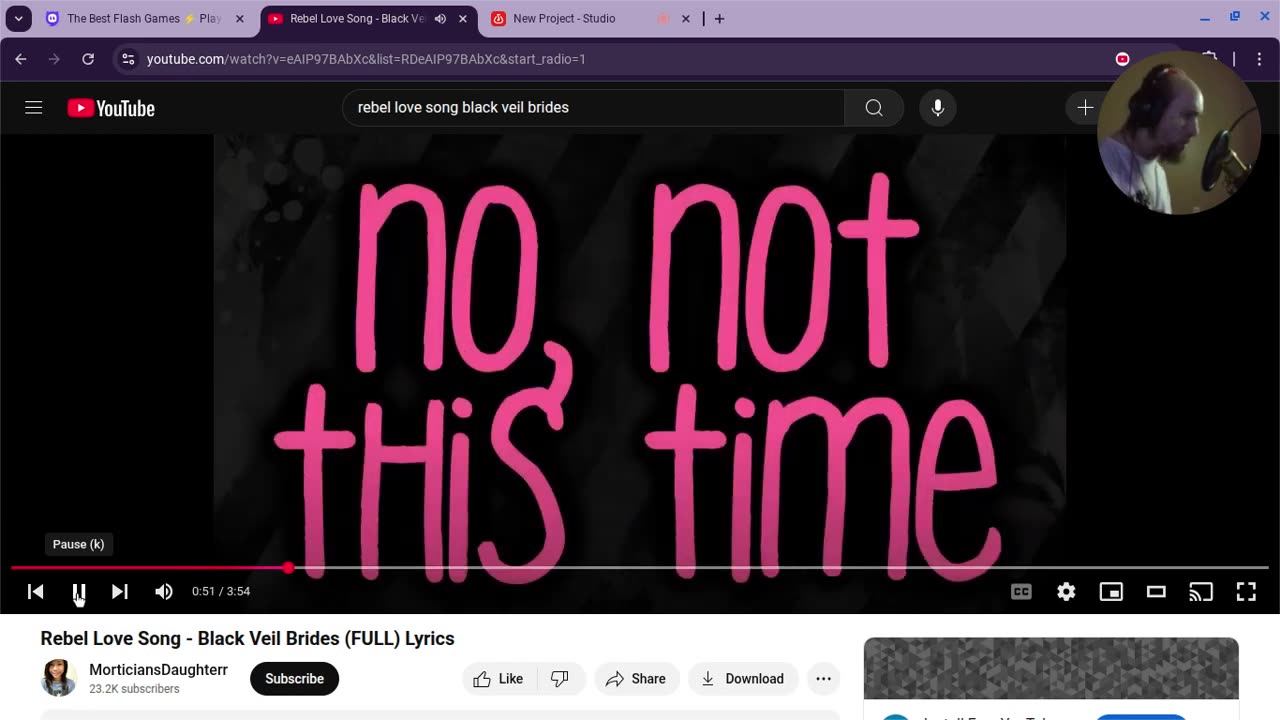View site information icon in address bar

tap(128, 59)
